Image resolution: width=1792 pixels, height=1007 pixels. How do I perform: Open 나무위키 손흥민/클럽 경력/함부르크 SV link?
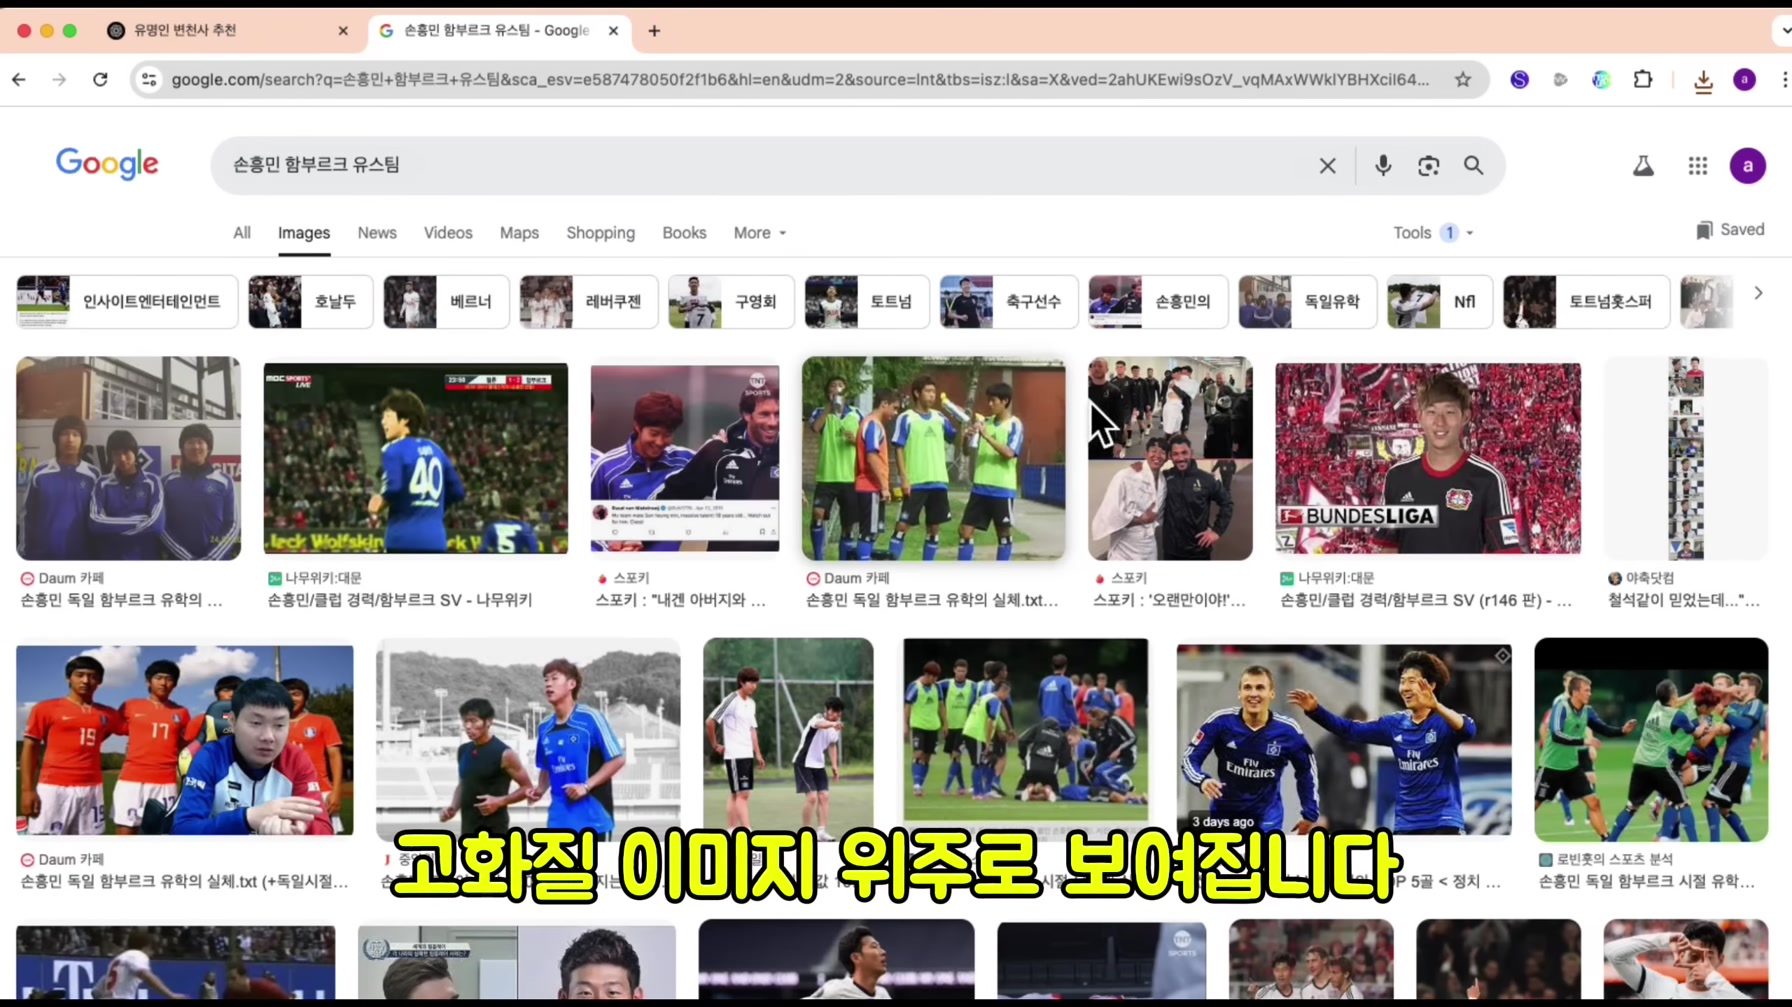point(400,600)
